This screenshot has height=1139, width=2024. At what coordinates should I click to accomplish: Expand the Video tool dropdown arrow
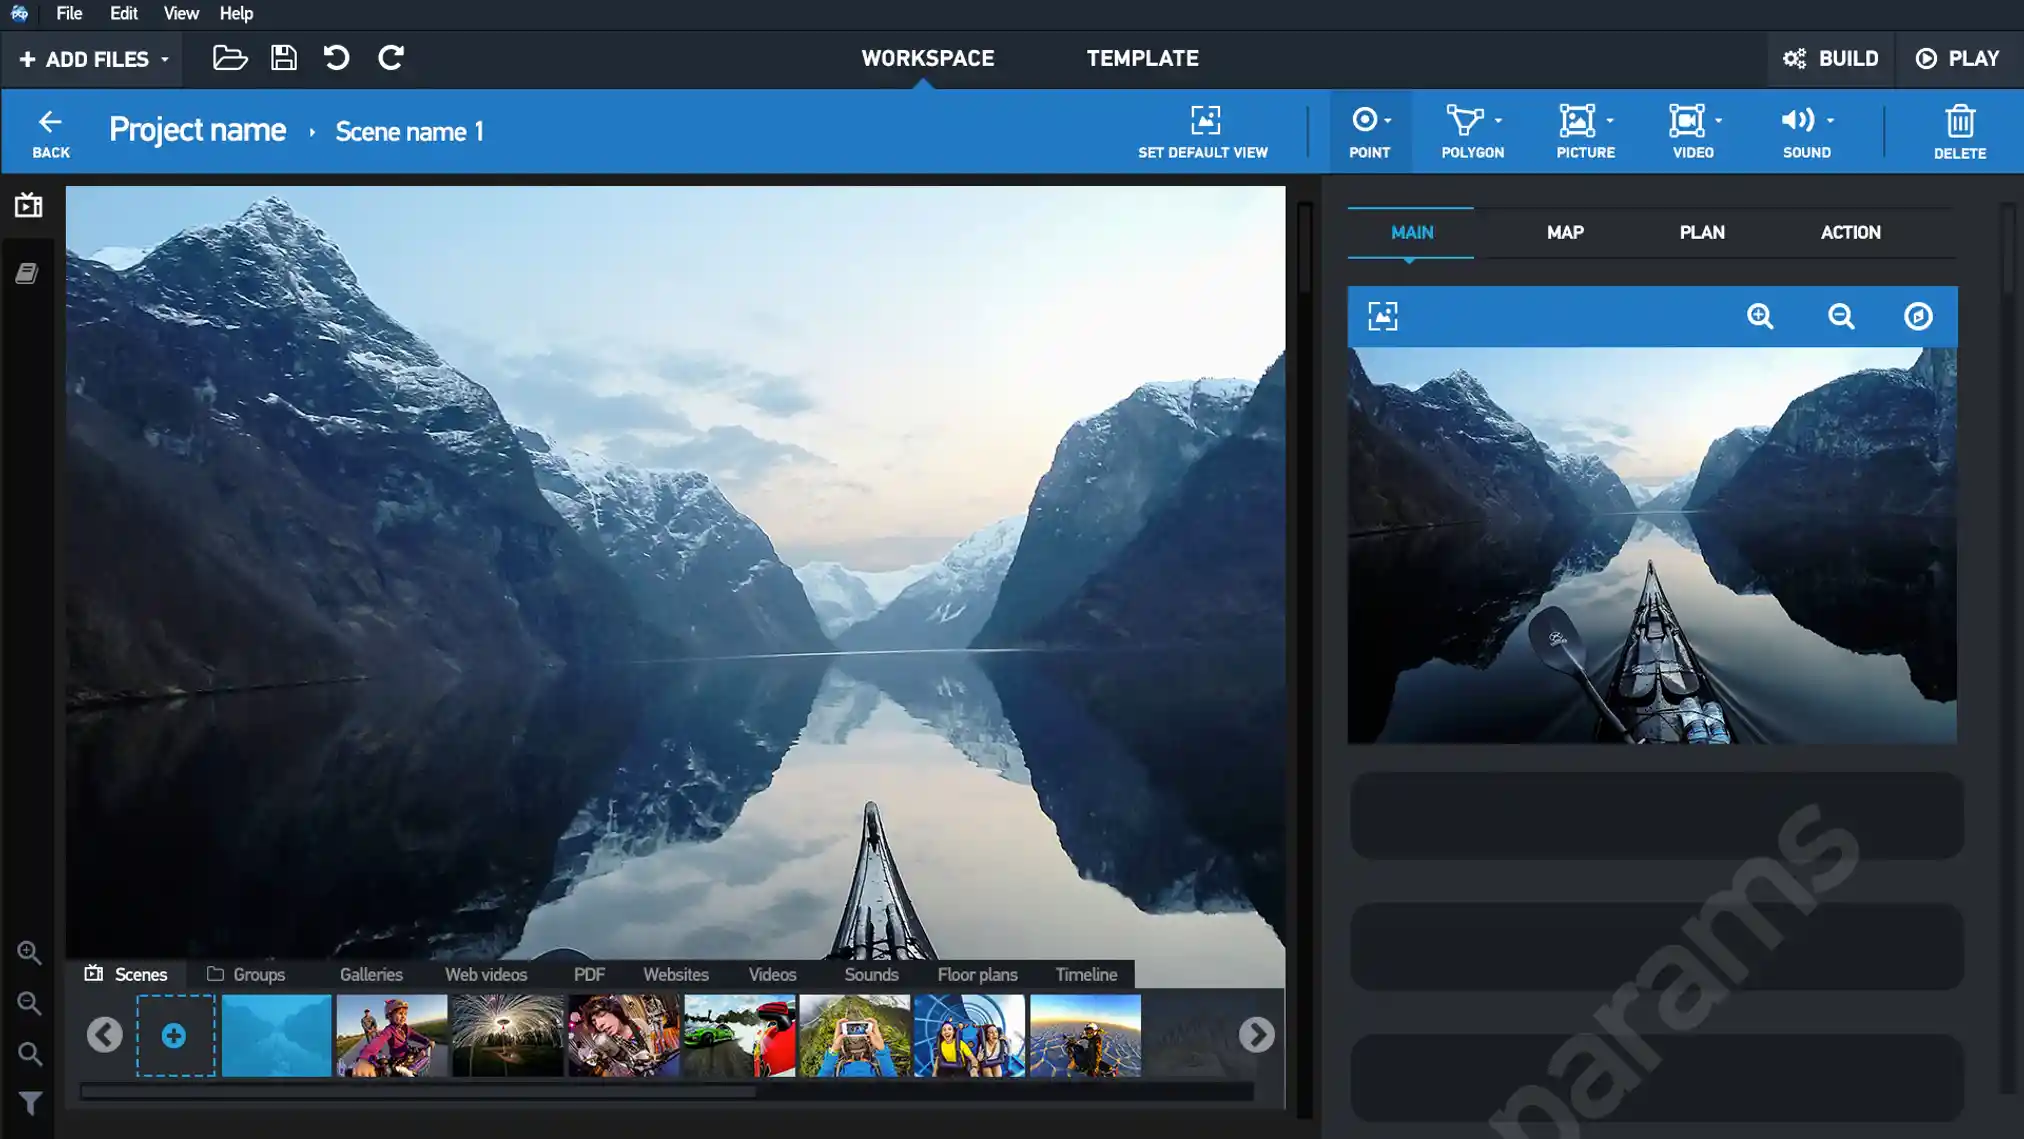[1719, 120]
